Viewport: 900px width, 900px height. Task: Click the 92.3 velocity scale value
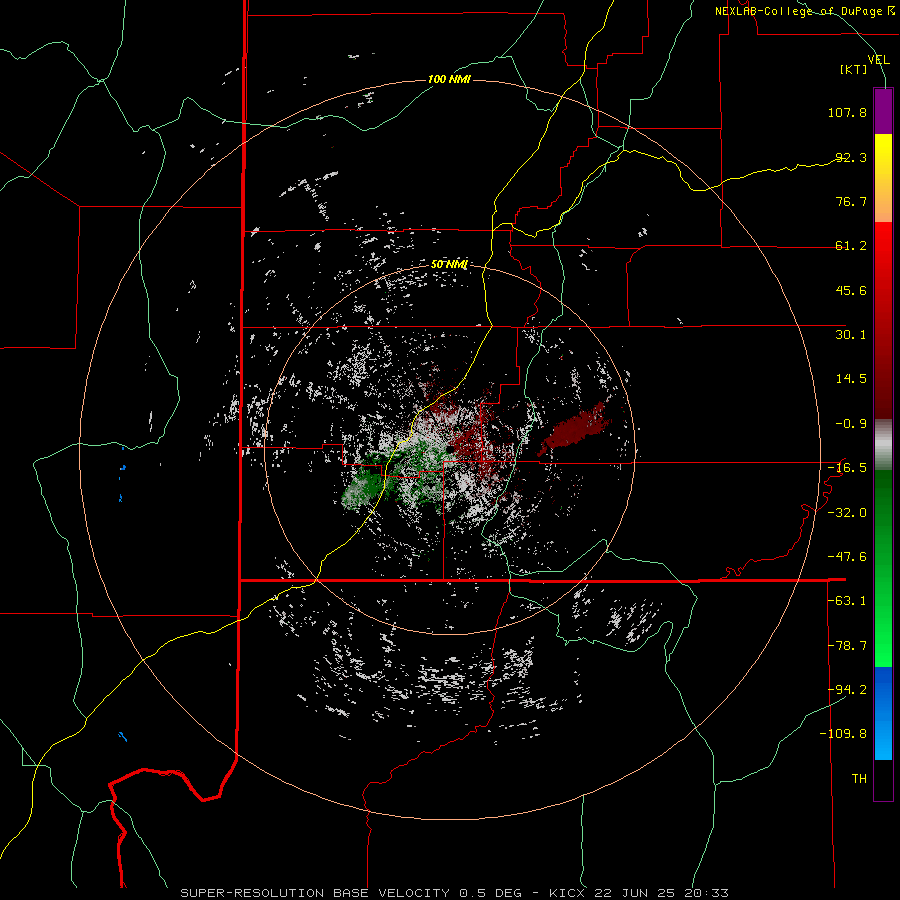click(x=851, y=157)
